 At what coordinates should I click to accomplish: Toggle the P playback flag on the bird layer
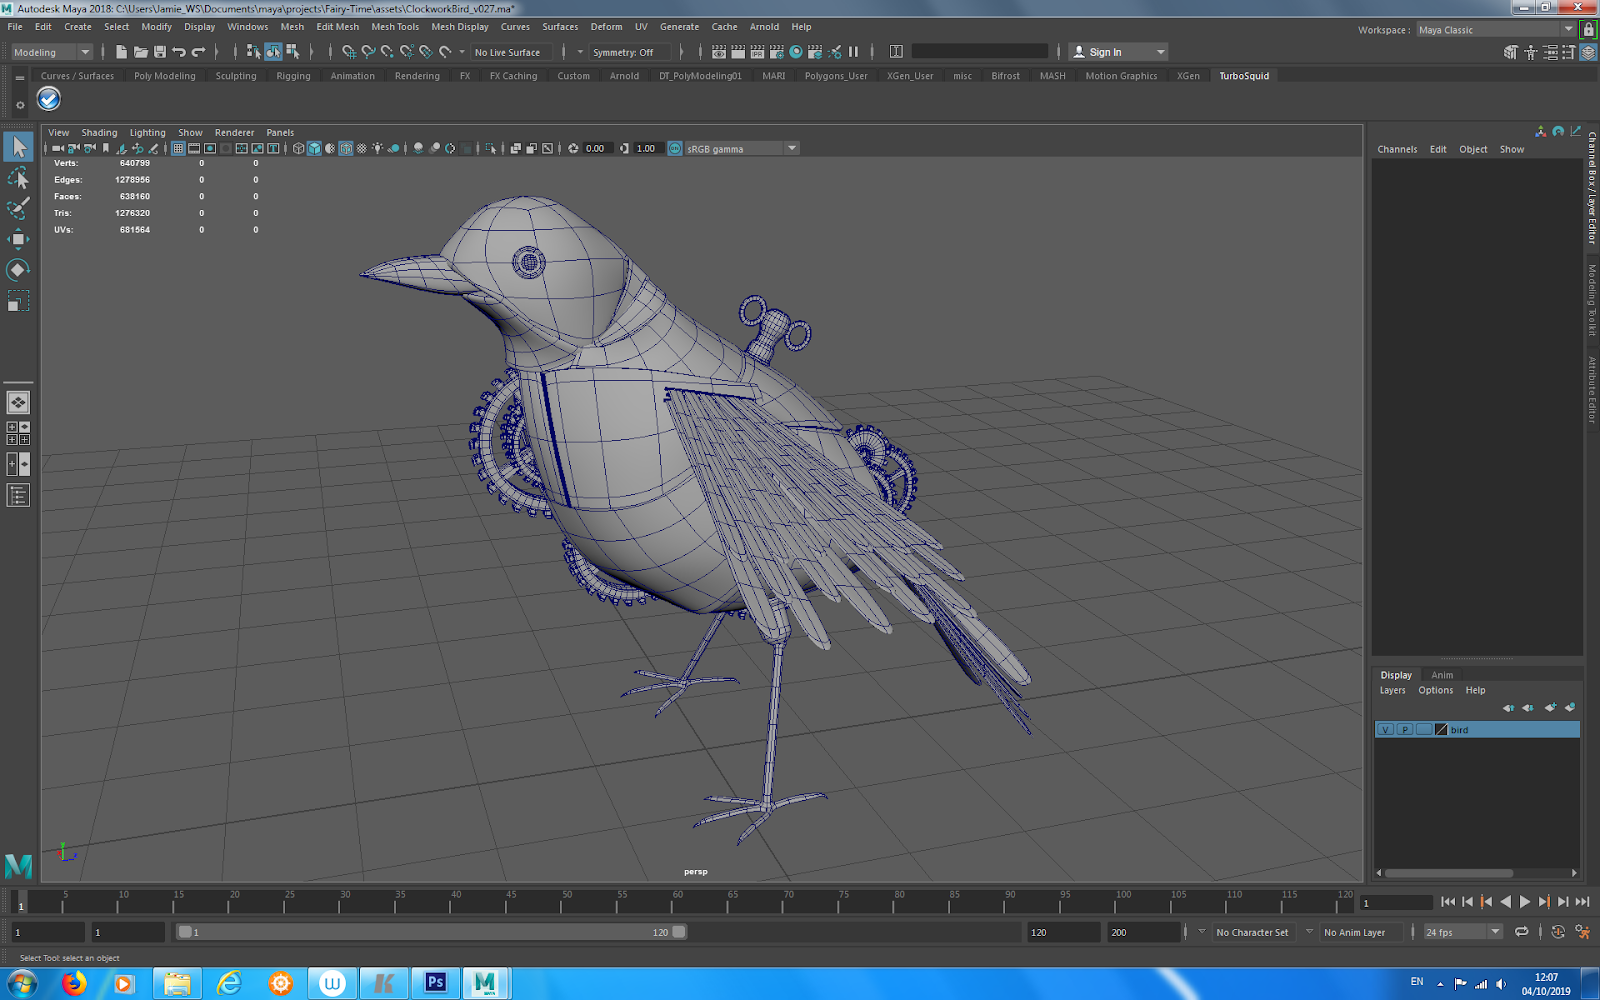pyautogui.click(x=1404, y=729)
